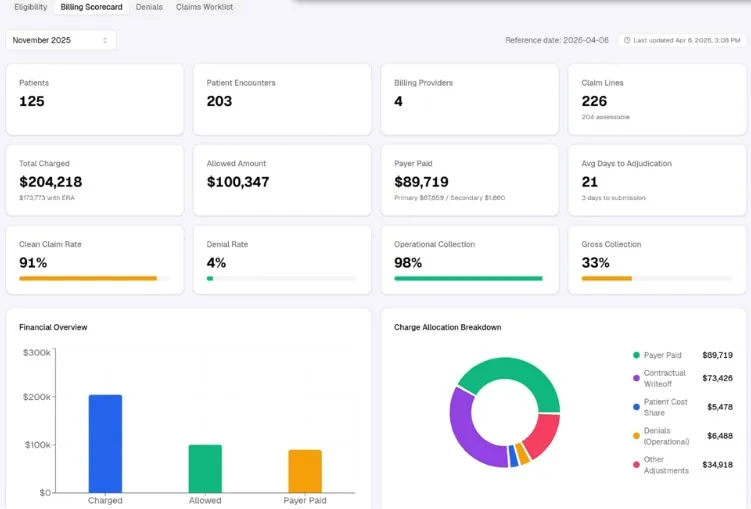
Task: Click the Clean Claim Rate progress bar
Action: pyautogui.click(x=94, y=278)
